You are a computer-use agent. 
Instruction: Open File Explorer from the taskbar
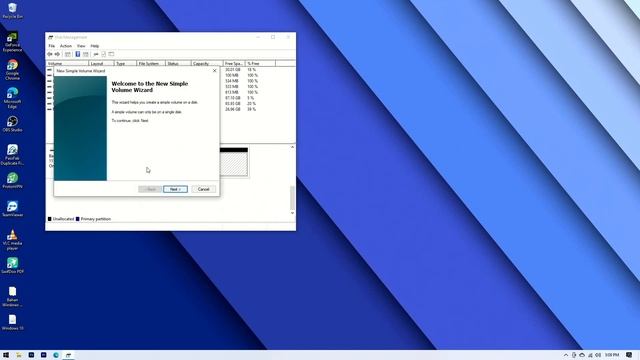19,355
